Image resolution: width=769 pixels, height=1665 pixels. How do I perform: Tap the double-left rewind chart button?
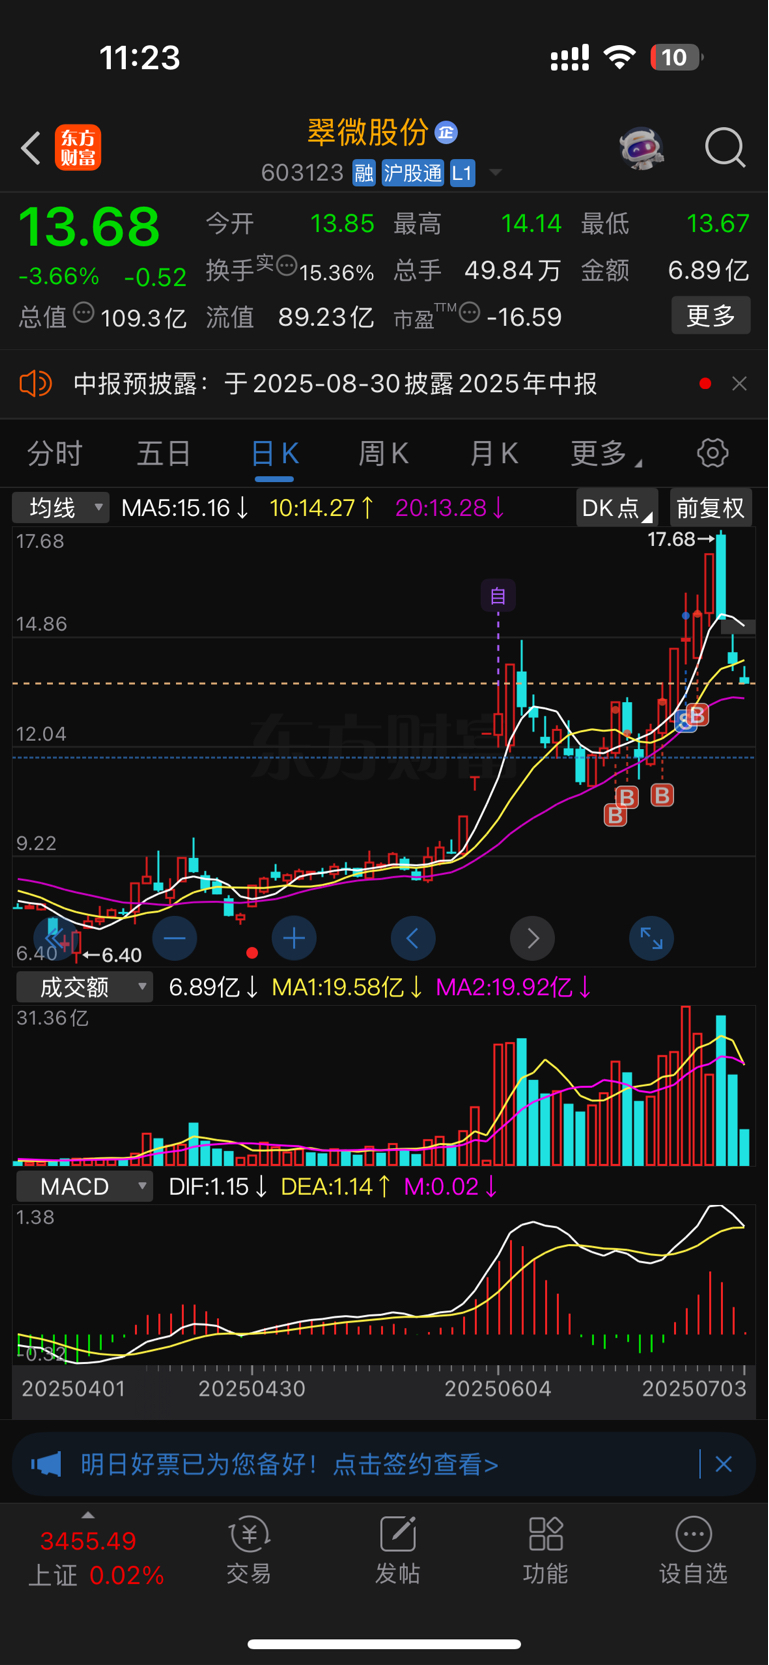[54, 938]
